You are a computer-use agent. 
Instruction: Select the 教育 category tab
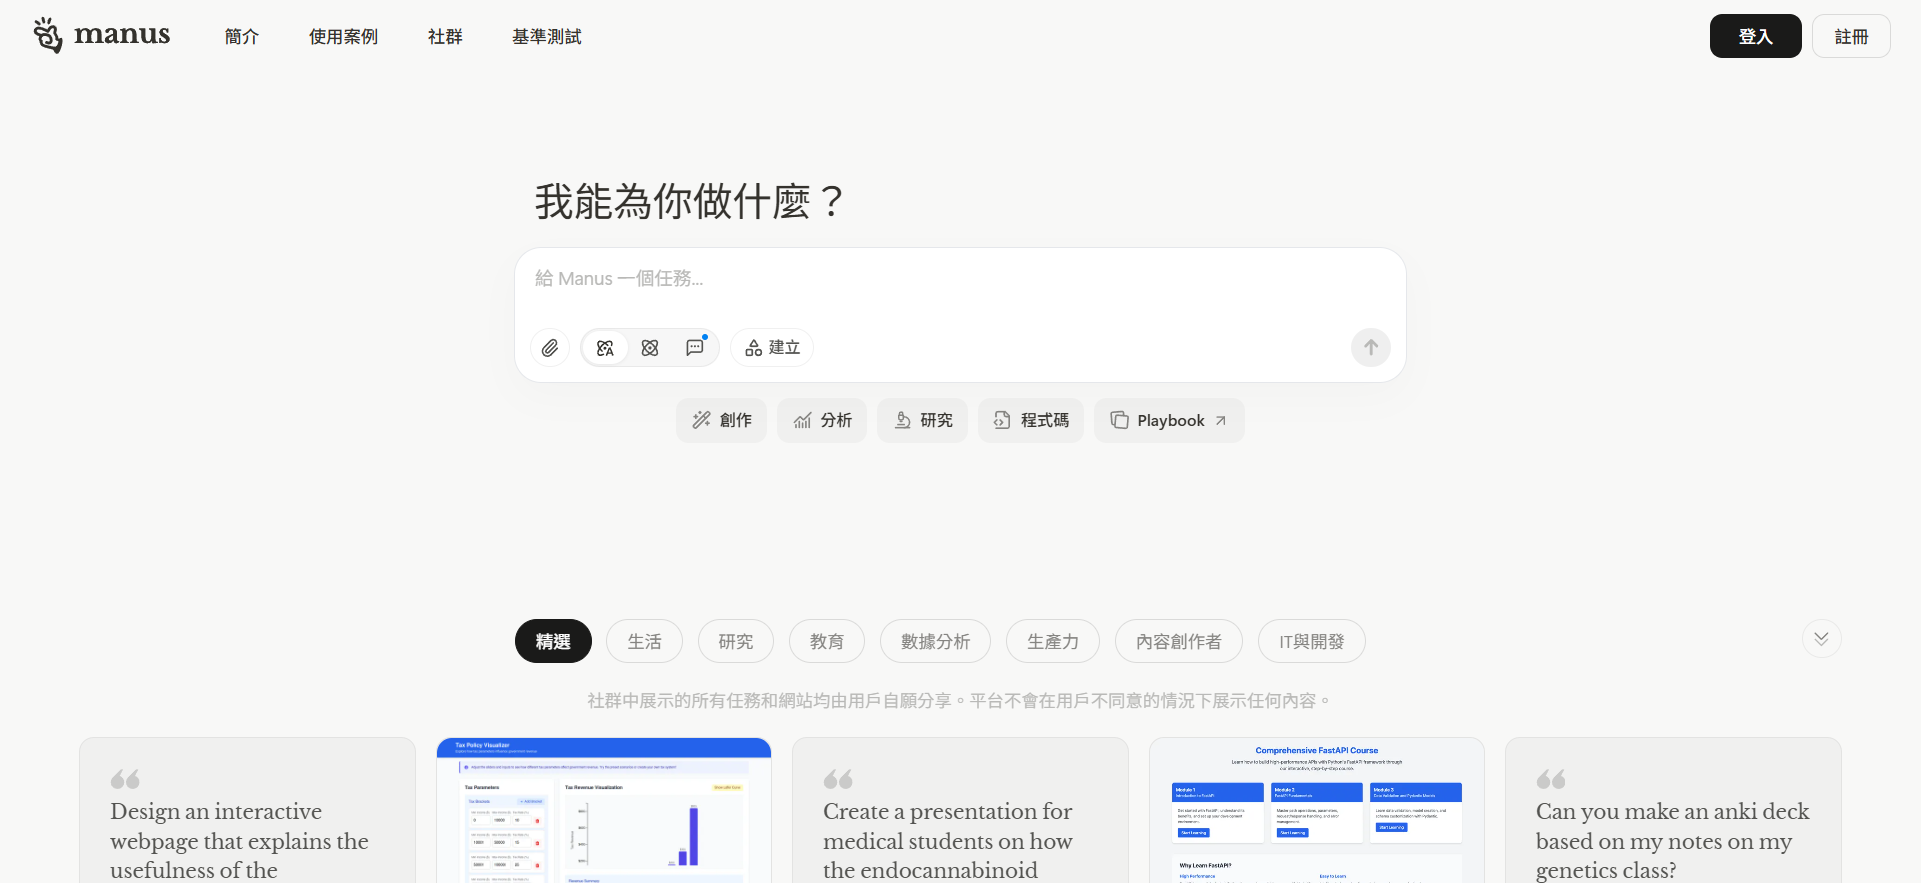(x=826, y=641)
